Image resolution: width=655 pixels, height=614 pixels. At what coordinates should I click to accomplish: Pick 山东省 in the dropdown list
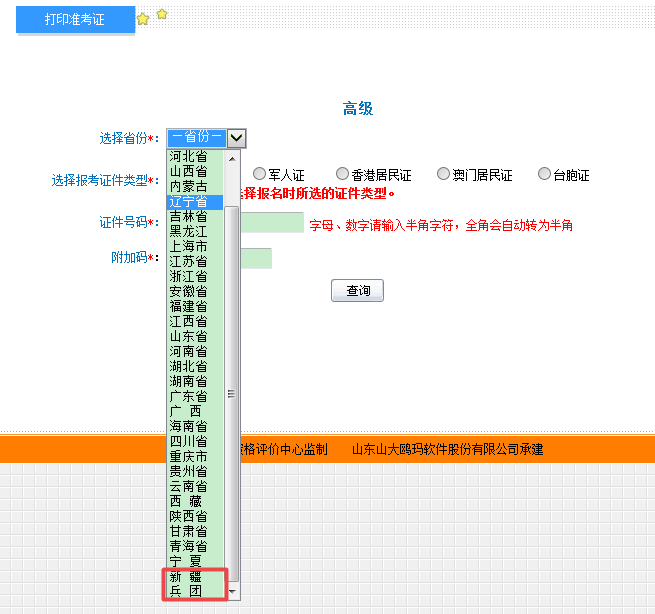click(188, 336)
